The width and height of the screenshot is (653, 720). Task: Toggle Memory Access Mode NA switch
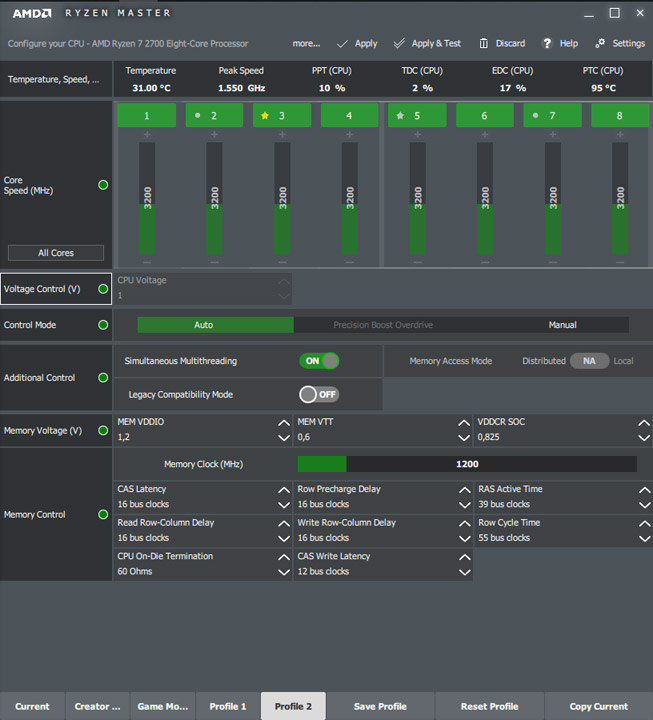click(589, 361)
